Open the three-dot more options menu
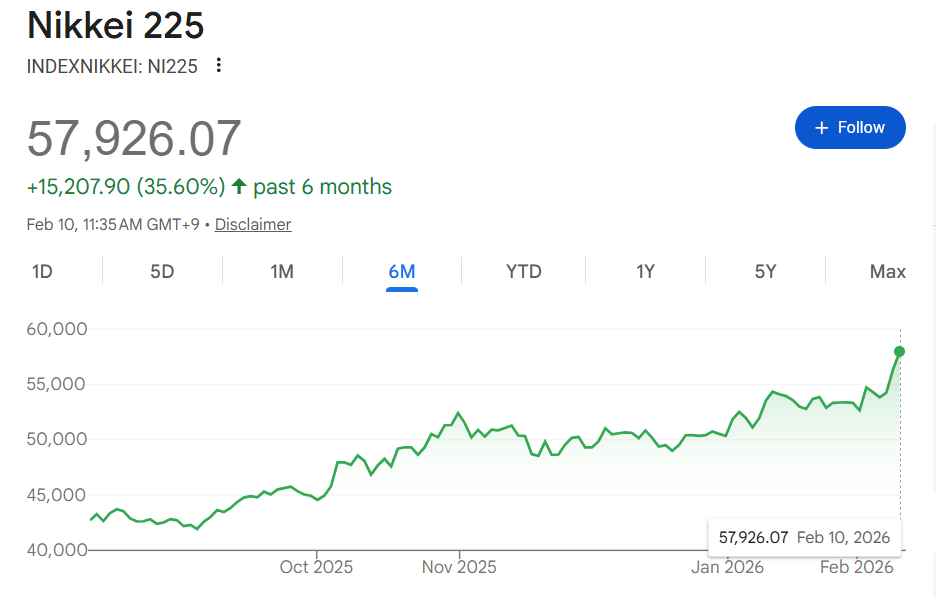Viewport: 936px width, 597px height. [x=219, y=65]
